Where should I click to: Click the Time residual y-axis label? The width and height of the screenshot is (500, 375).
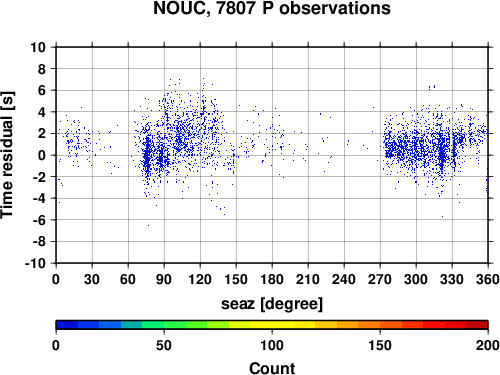click(7, 155)
